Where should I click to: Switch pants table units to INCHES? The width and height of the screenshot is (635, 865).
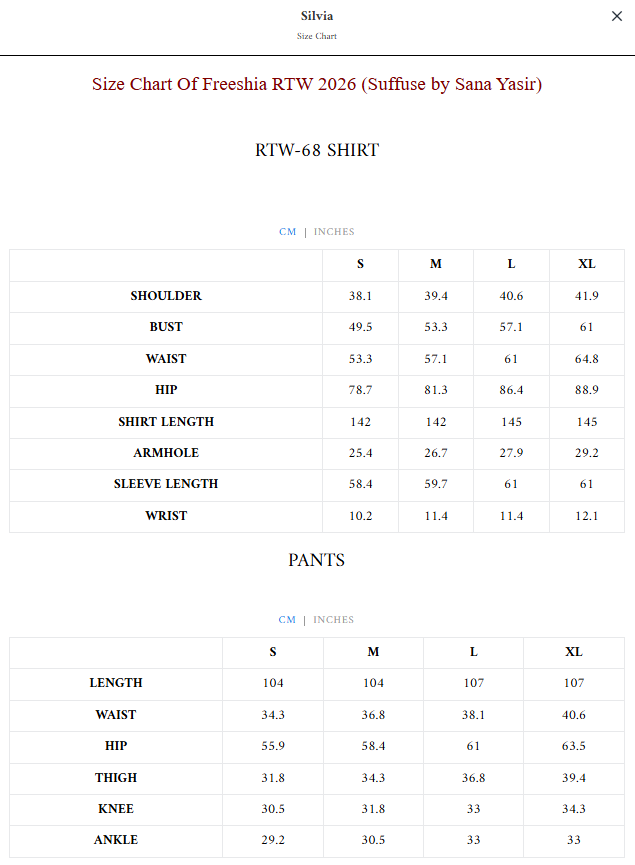(333, 620)
